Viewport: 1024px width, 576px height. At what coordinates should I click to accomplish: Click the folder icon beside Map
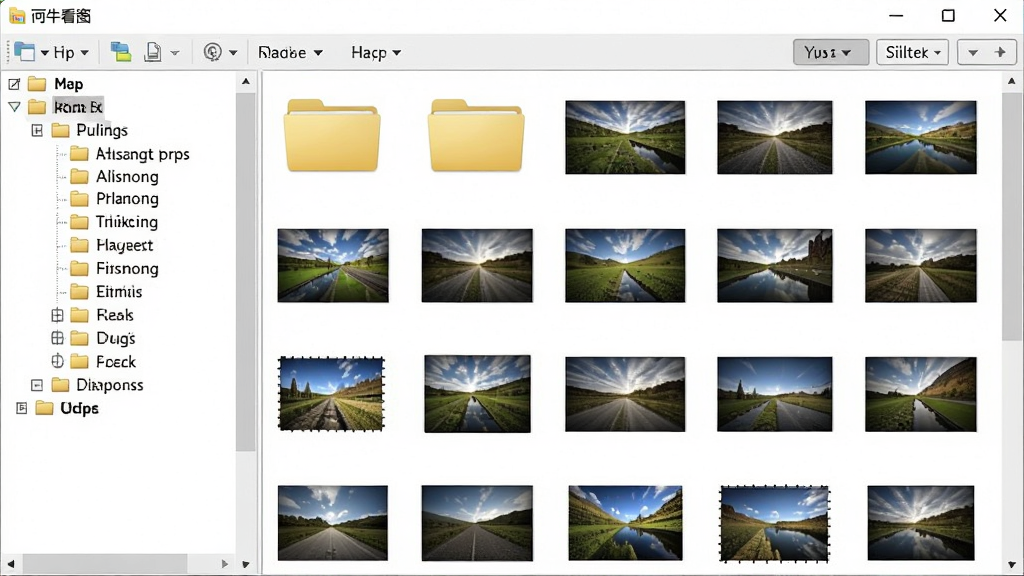tap(37, 84)
